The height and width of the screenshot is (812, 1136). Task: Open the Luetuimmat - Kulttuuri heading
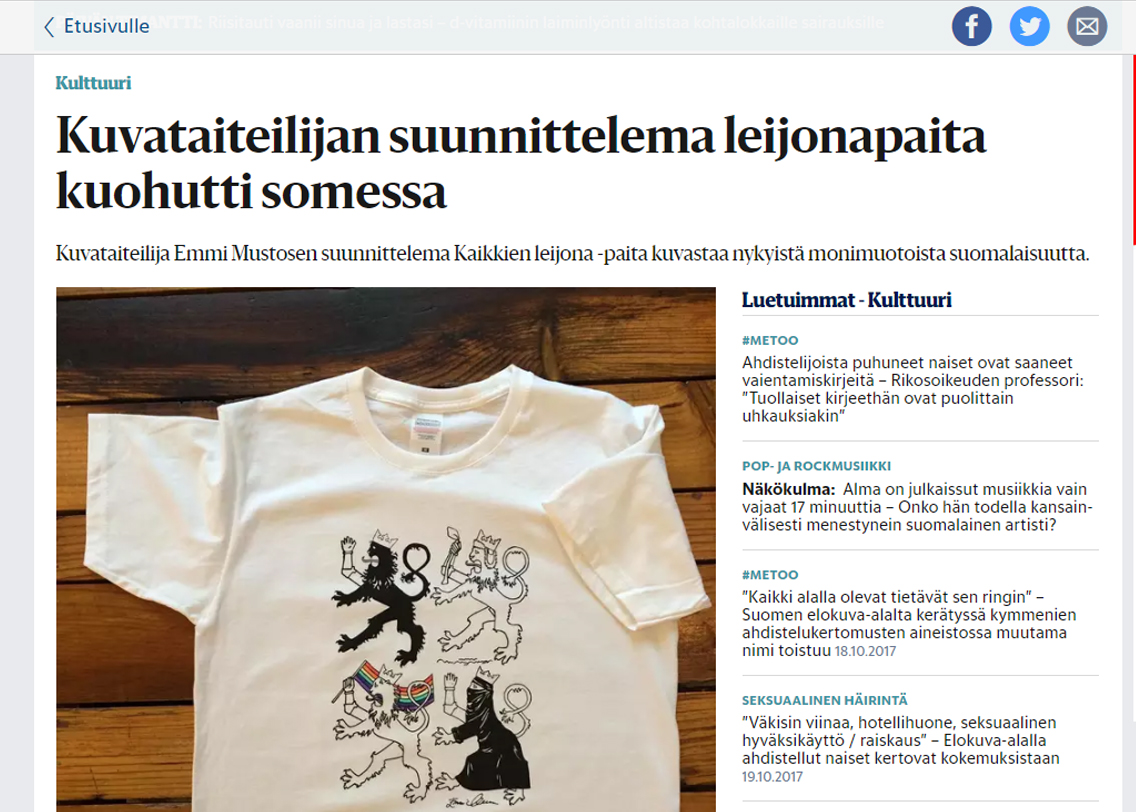[x=846, y=300]
